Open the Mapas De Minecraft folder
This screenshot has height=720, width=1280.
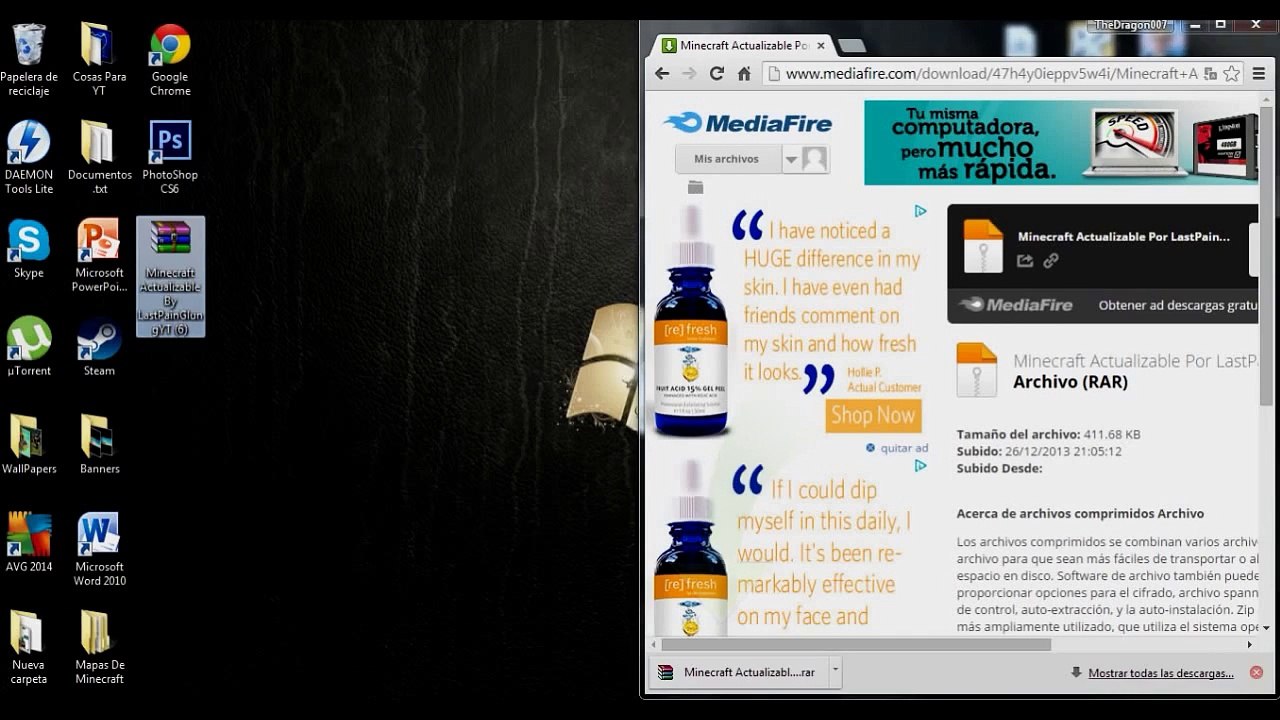(99, 648)
